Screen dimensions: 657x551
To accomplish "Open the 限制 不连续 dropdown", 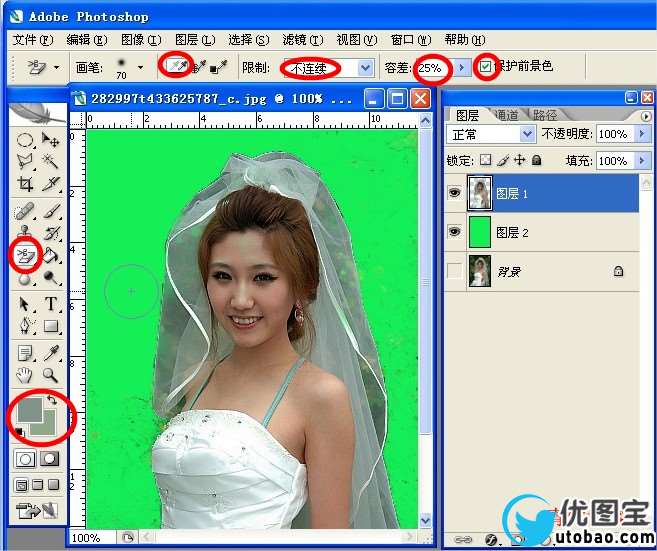I will [365, 68].
